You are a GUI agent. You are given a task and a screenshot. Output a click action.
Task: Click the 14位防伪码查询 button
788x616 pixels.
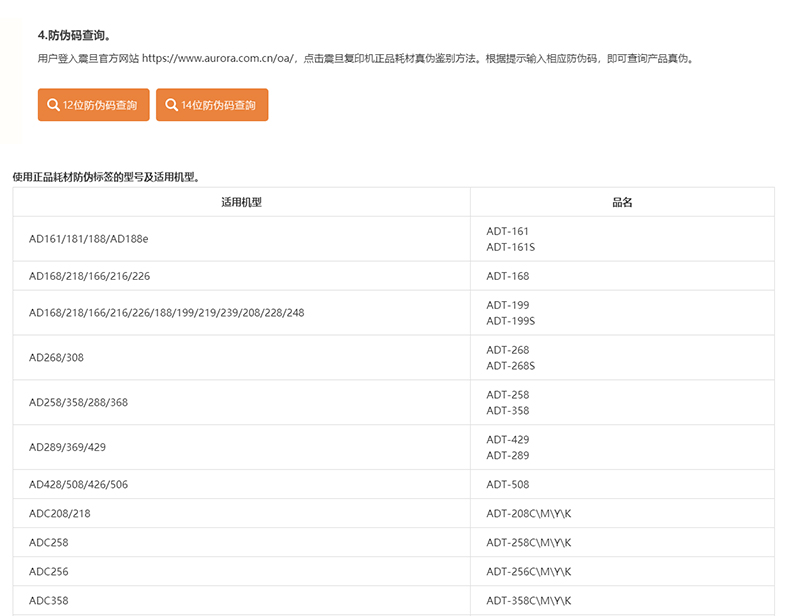pos(212,105)
